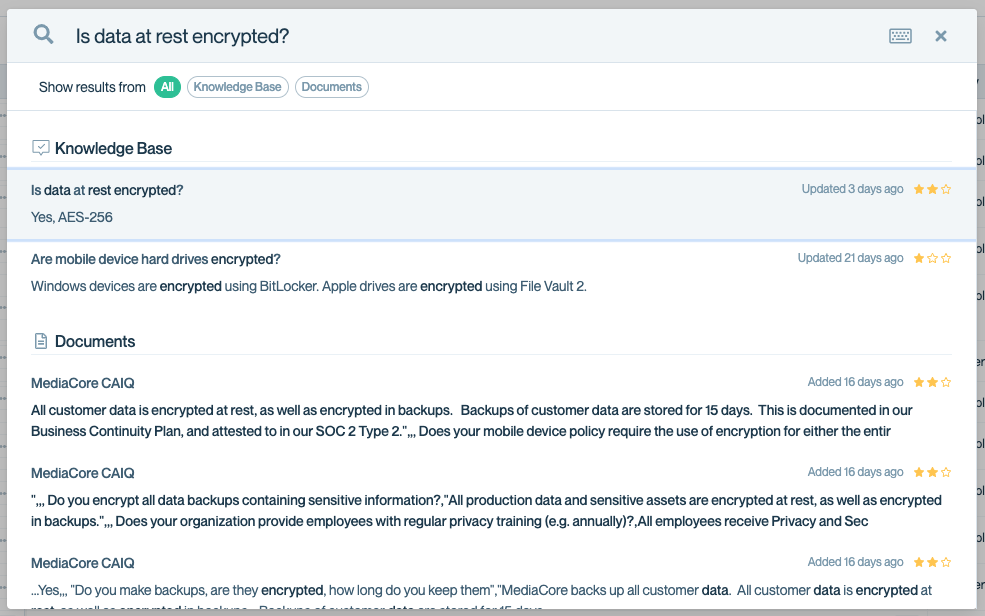Open the second MediaCore CAIQ document result
The image size is (985, 616).
pos(82,473)
